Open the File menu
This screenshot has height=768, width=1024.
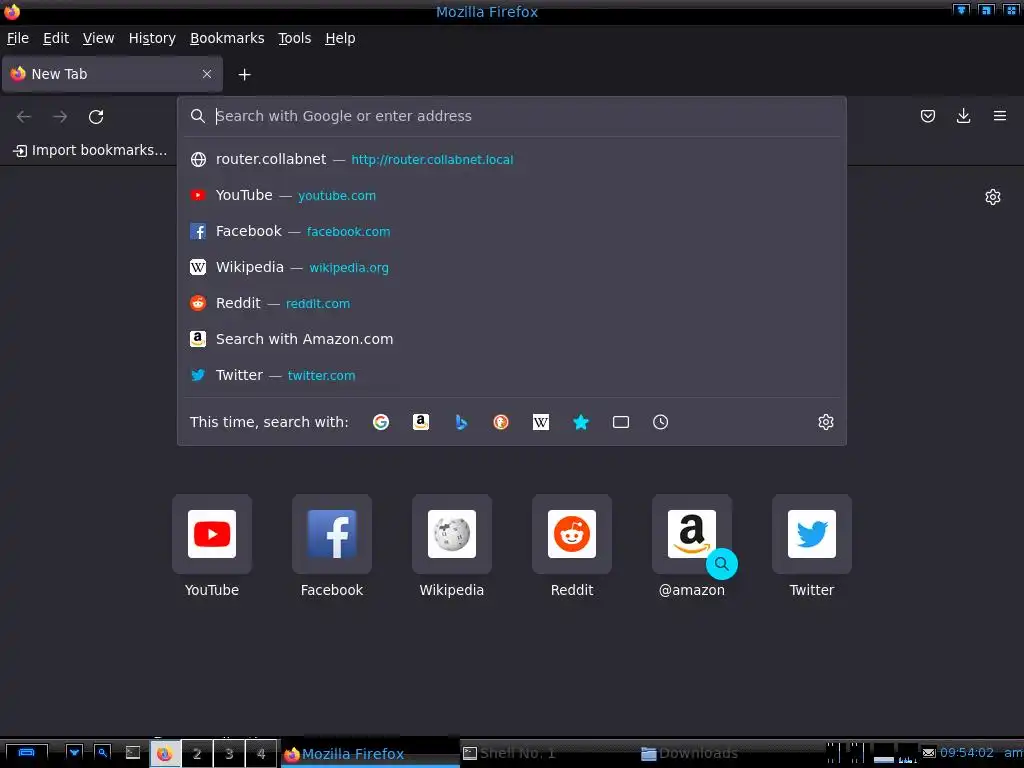18,38
